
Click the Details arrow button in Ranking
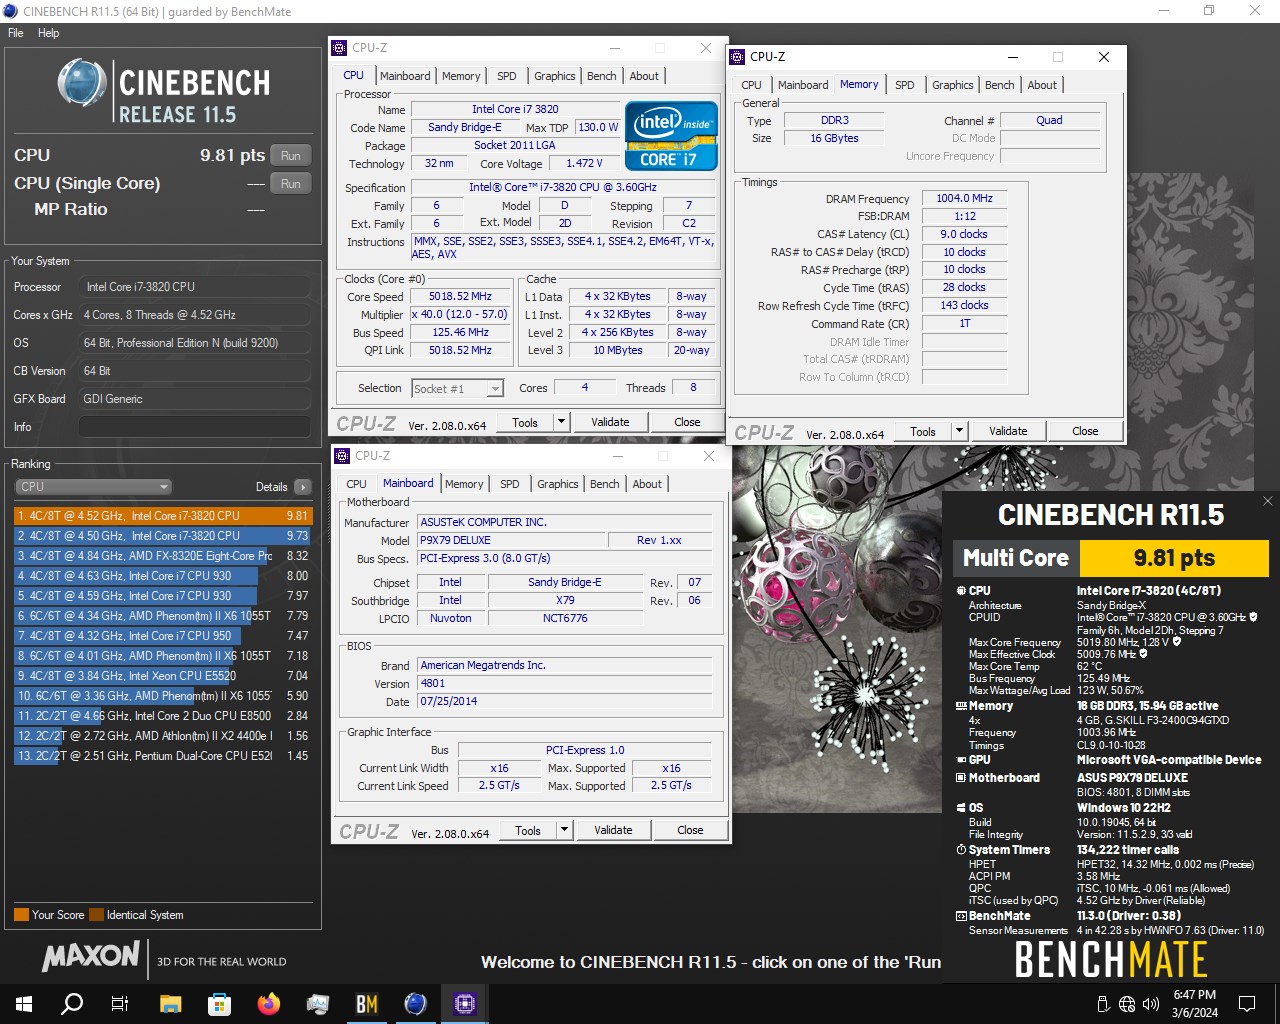point(303,487)
